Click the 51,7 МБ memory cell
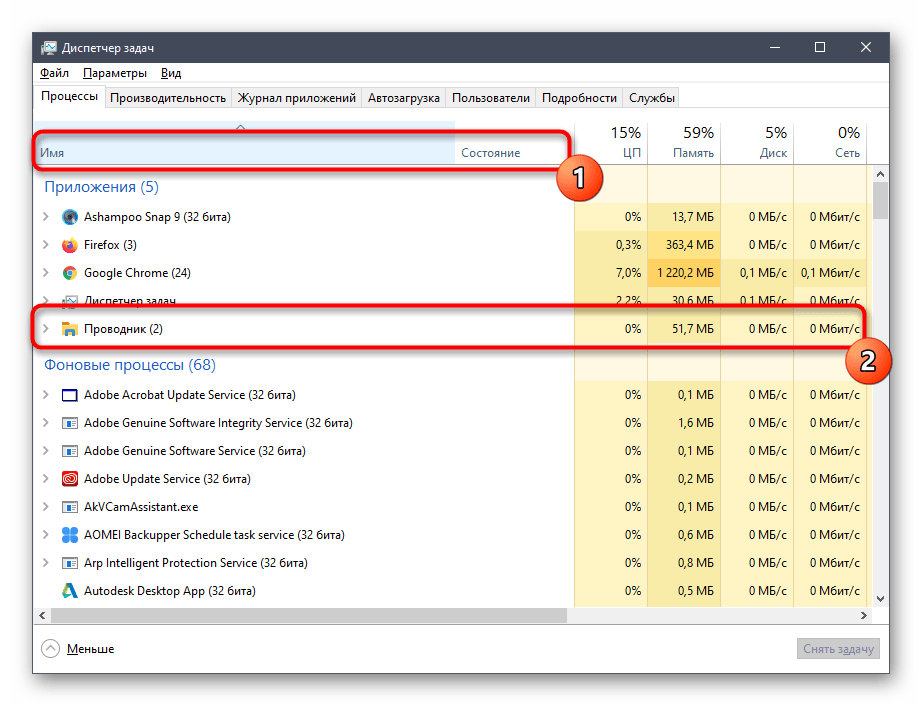The height and width of the screenshot is (706, 922). point(684,329)
